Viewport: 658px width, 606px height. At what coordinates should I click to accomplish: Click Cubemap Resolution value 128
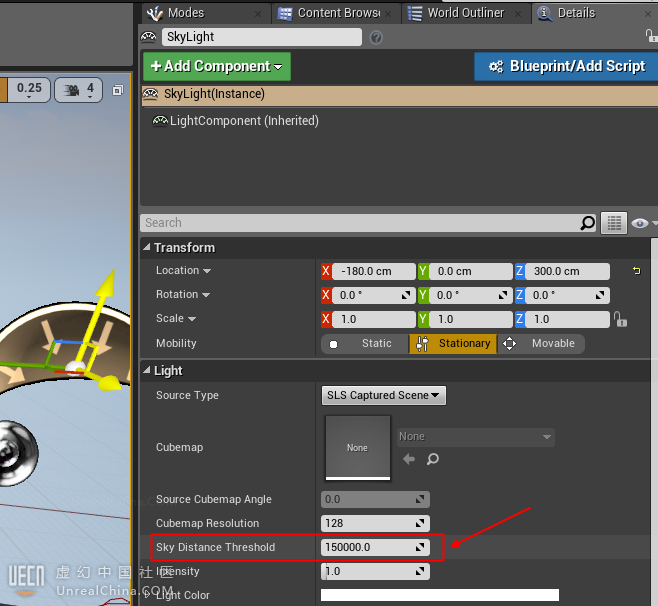[x=375, y=523]
